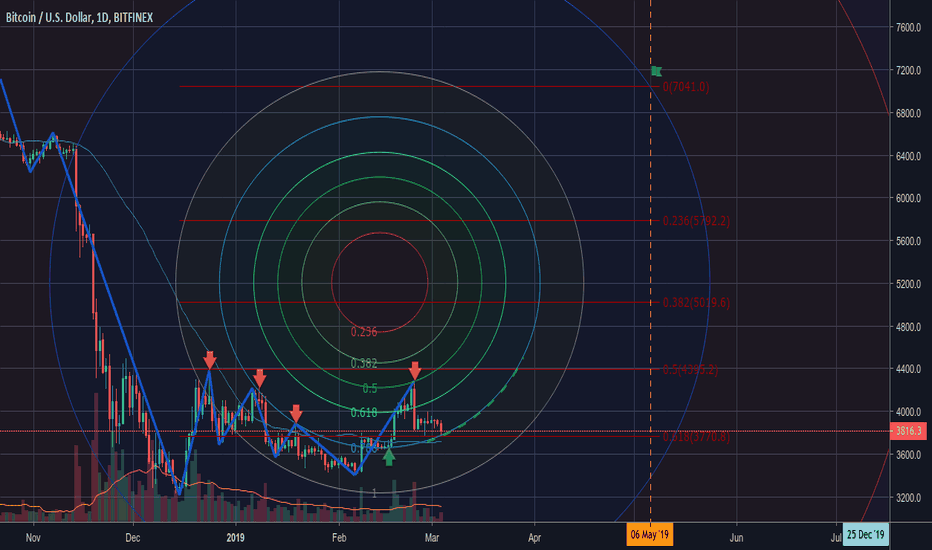Click the 7200.0 price axis label
932x550 pixels.
pyautogui.click(x=908, y=70)
